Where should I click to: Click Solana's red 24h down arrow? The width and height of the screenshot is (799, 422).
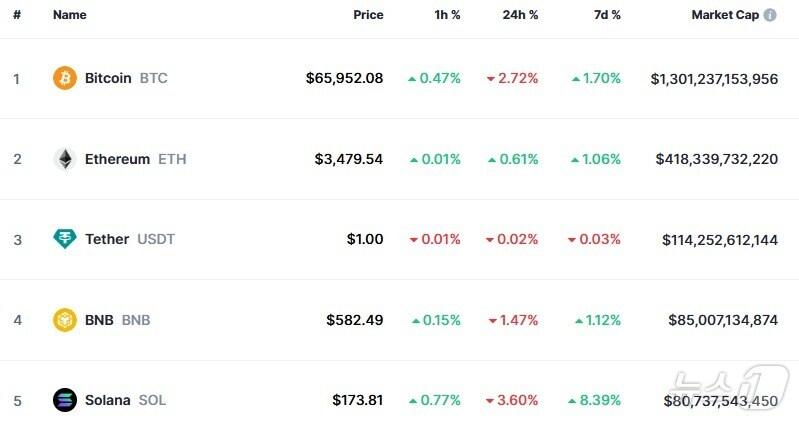490,400
